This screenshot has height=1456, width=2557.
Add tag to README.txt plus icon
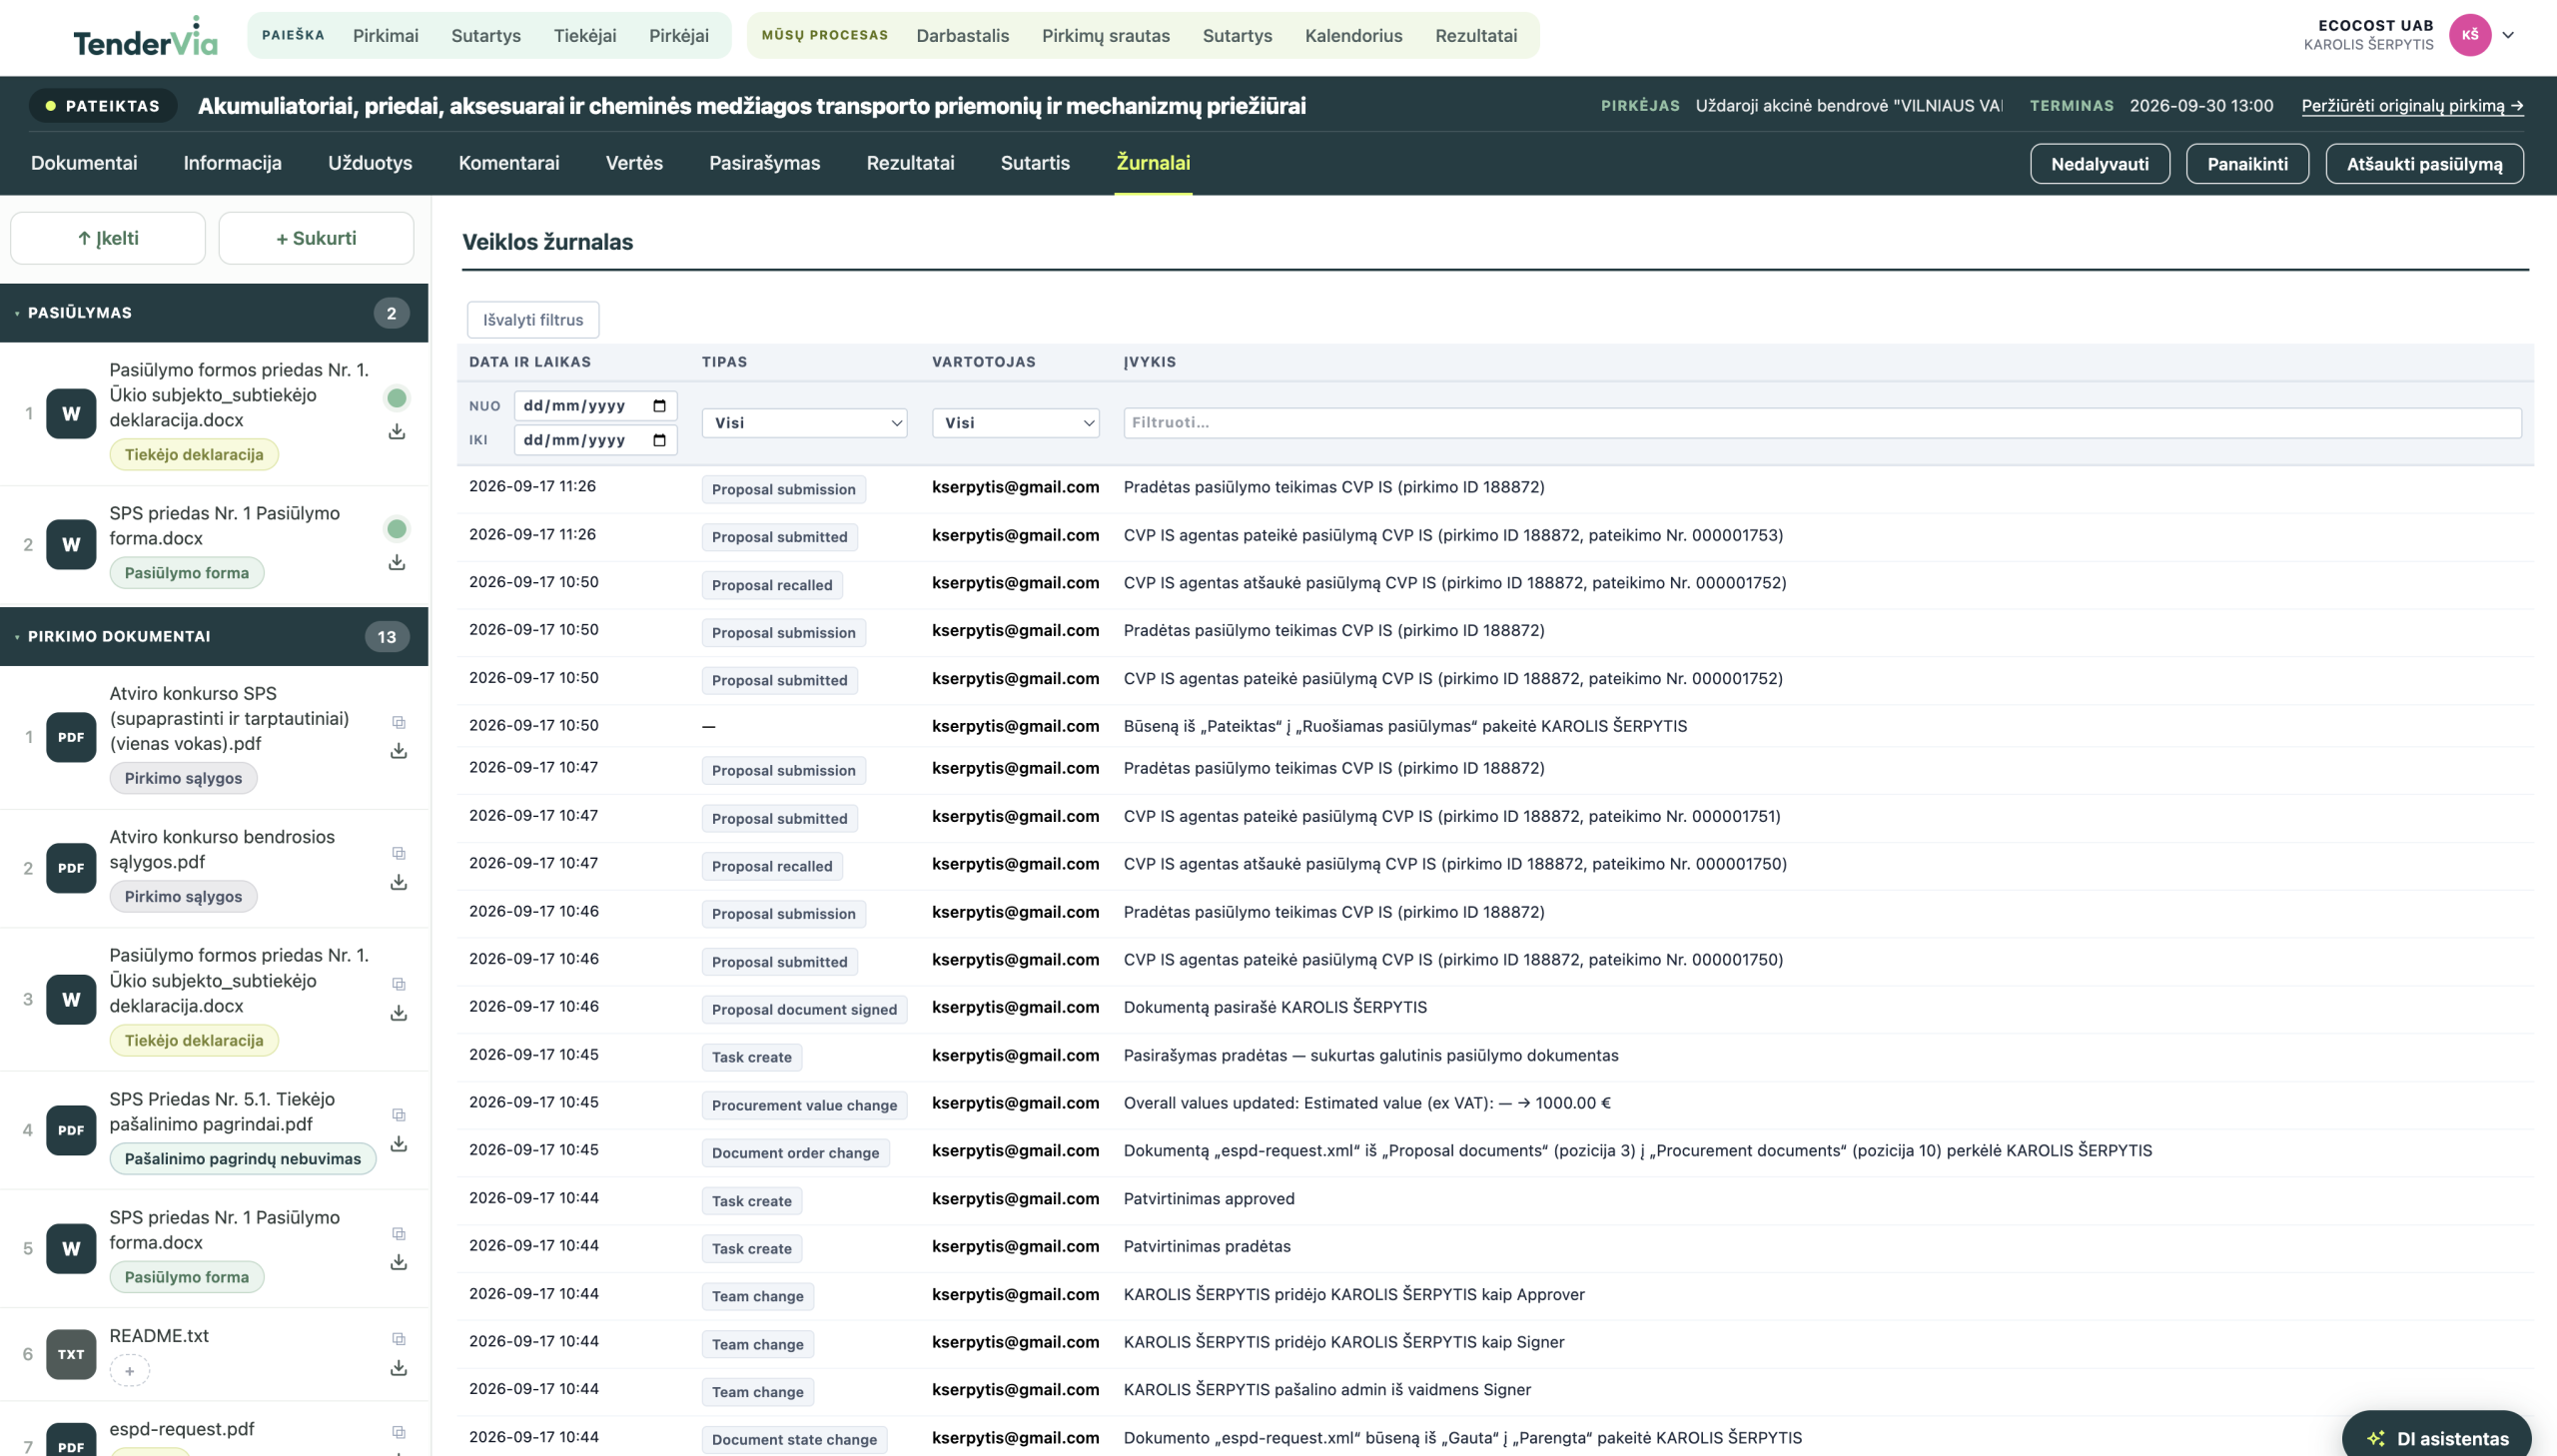[x=129, y=1371]
